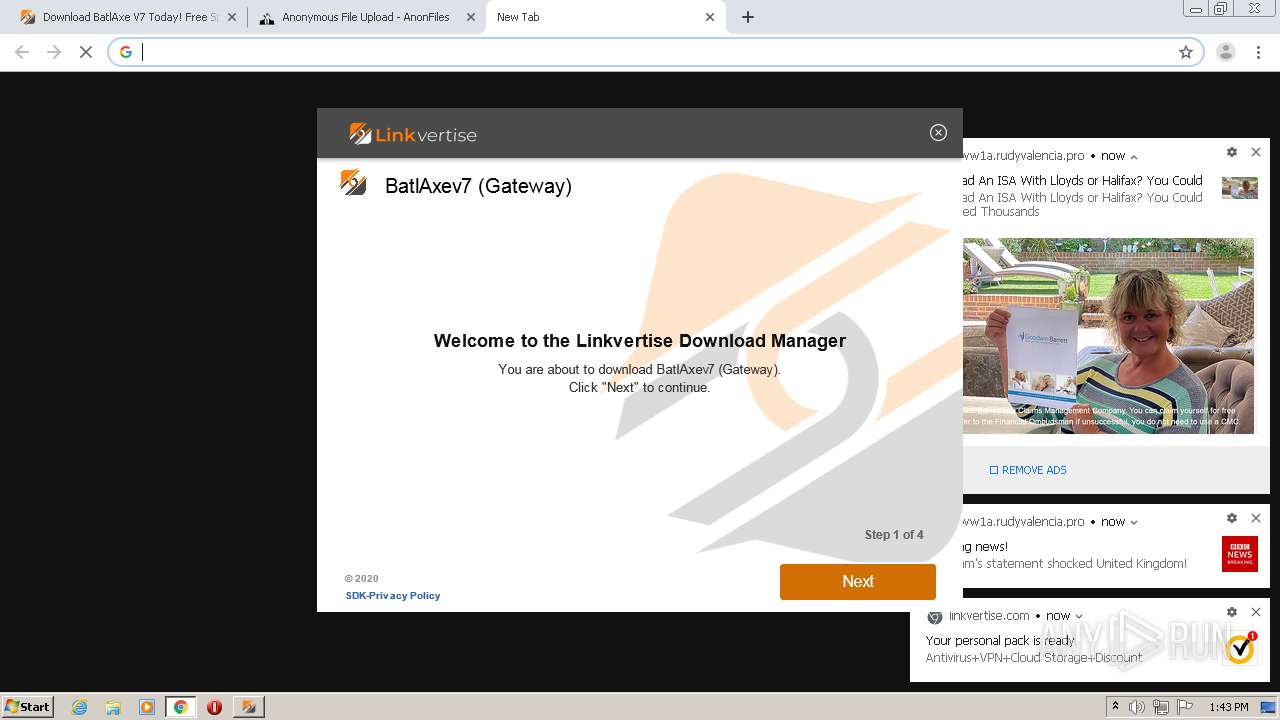
Task: Switch to the Anonymous File Upload - AnonFiles tab
Action: (365, 17)
